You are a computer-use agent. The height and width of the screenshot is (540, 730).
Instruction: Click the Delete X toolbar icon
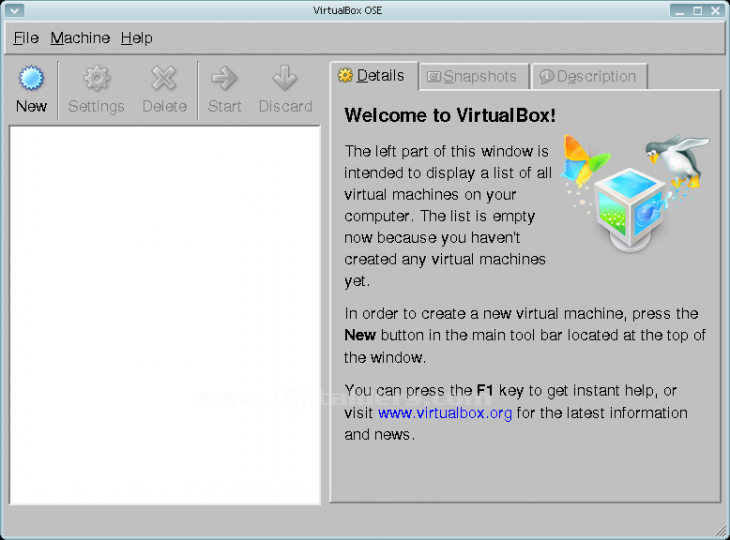[x=164, y=78]
